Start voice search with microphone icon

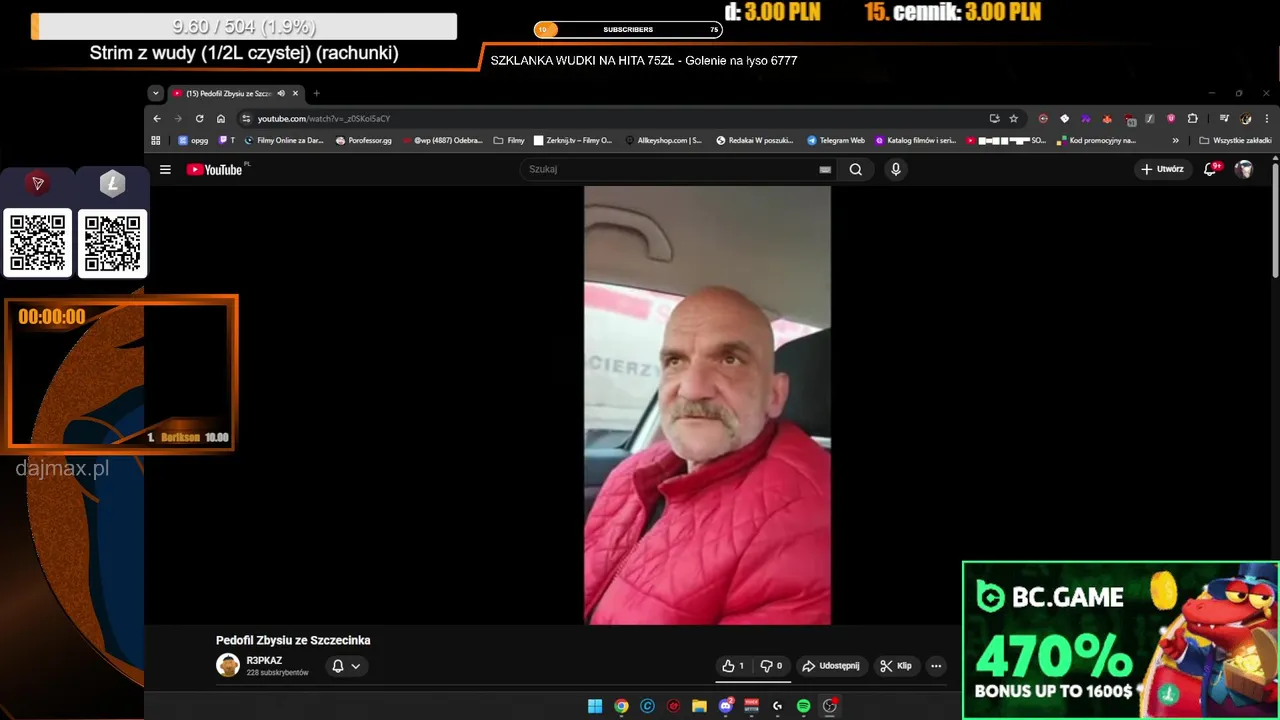896,170
